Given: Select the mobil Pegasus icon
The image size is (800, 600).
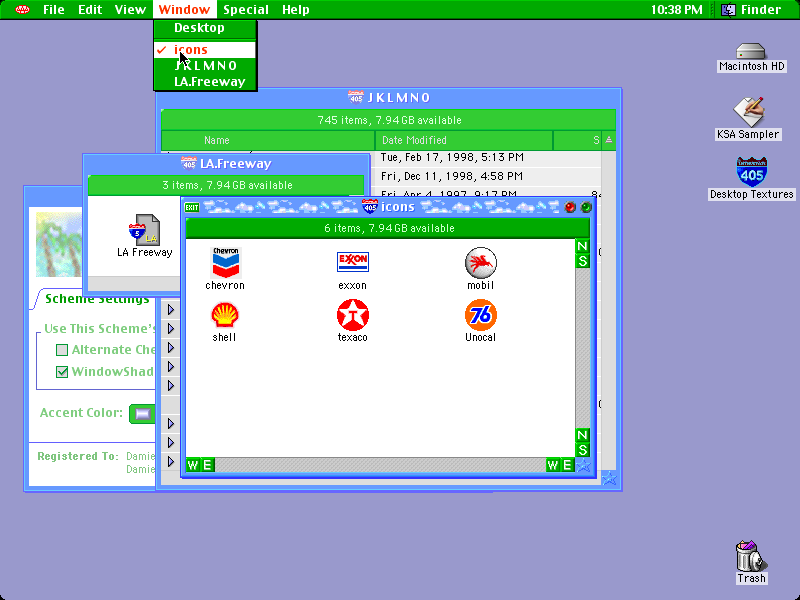Looking at the screenshot, I should click(481, 263).
